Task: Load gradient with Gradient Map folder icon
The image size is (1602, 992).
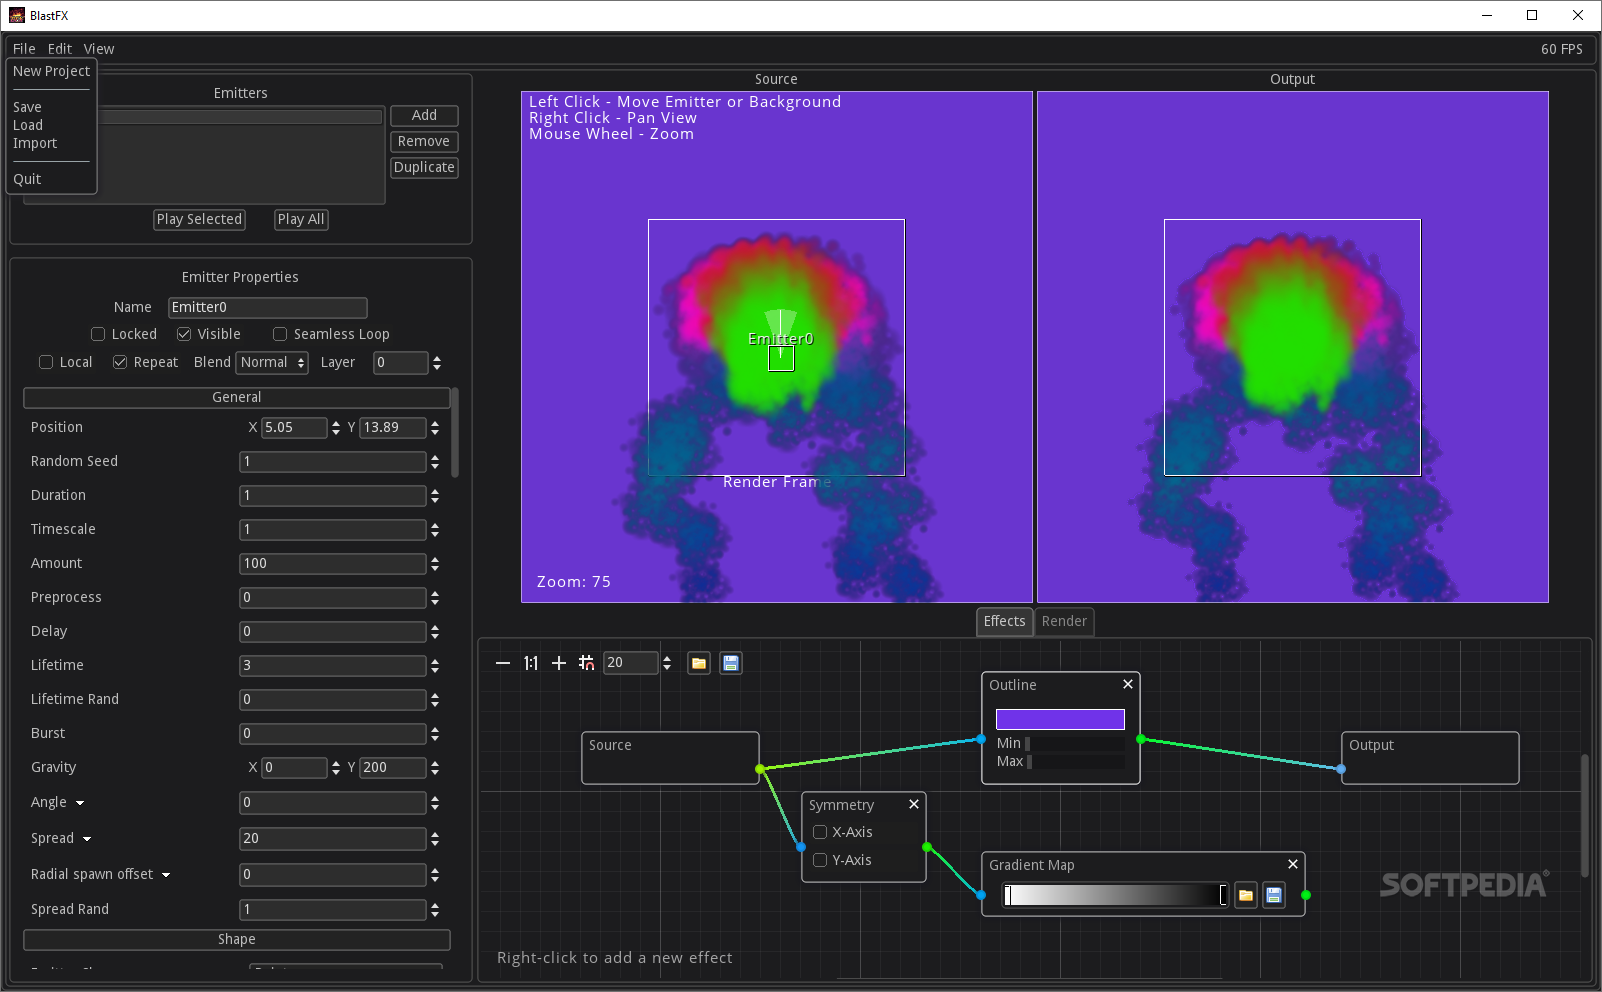Action: pos(1246,895)
